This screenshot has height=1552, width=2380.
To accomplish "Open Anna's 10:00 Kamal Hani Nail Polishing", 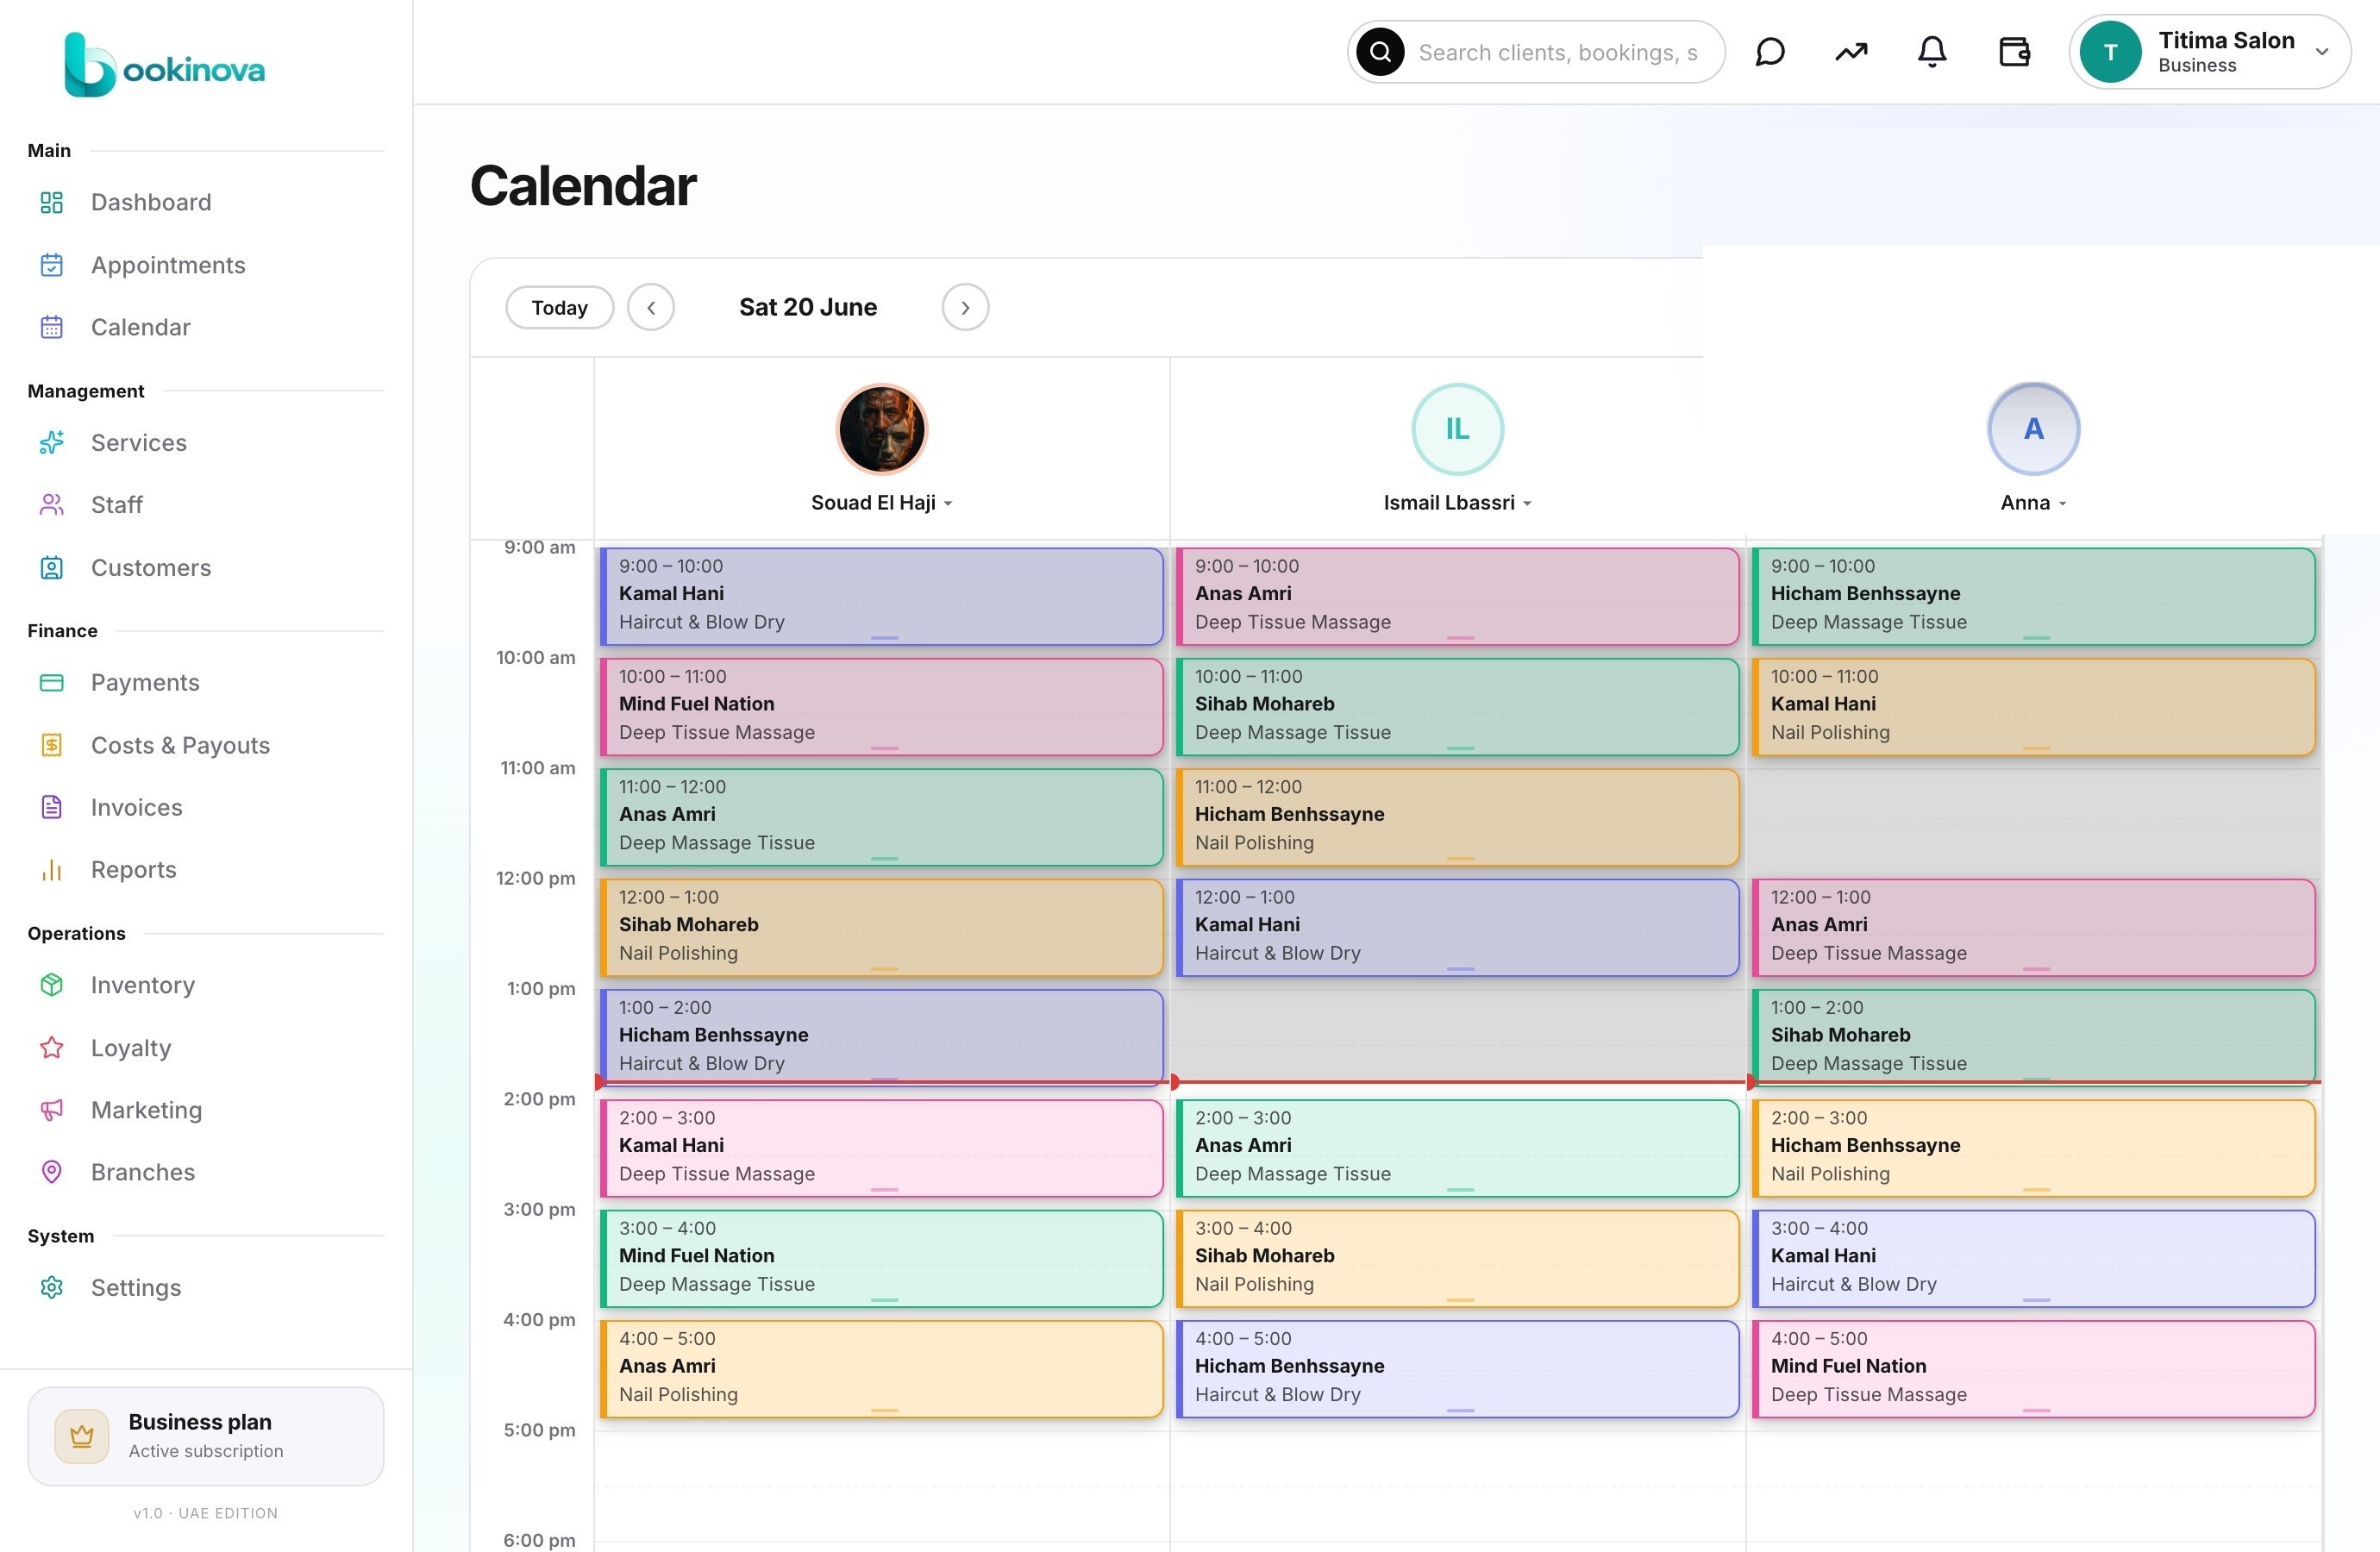I will [2033, 706].
